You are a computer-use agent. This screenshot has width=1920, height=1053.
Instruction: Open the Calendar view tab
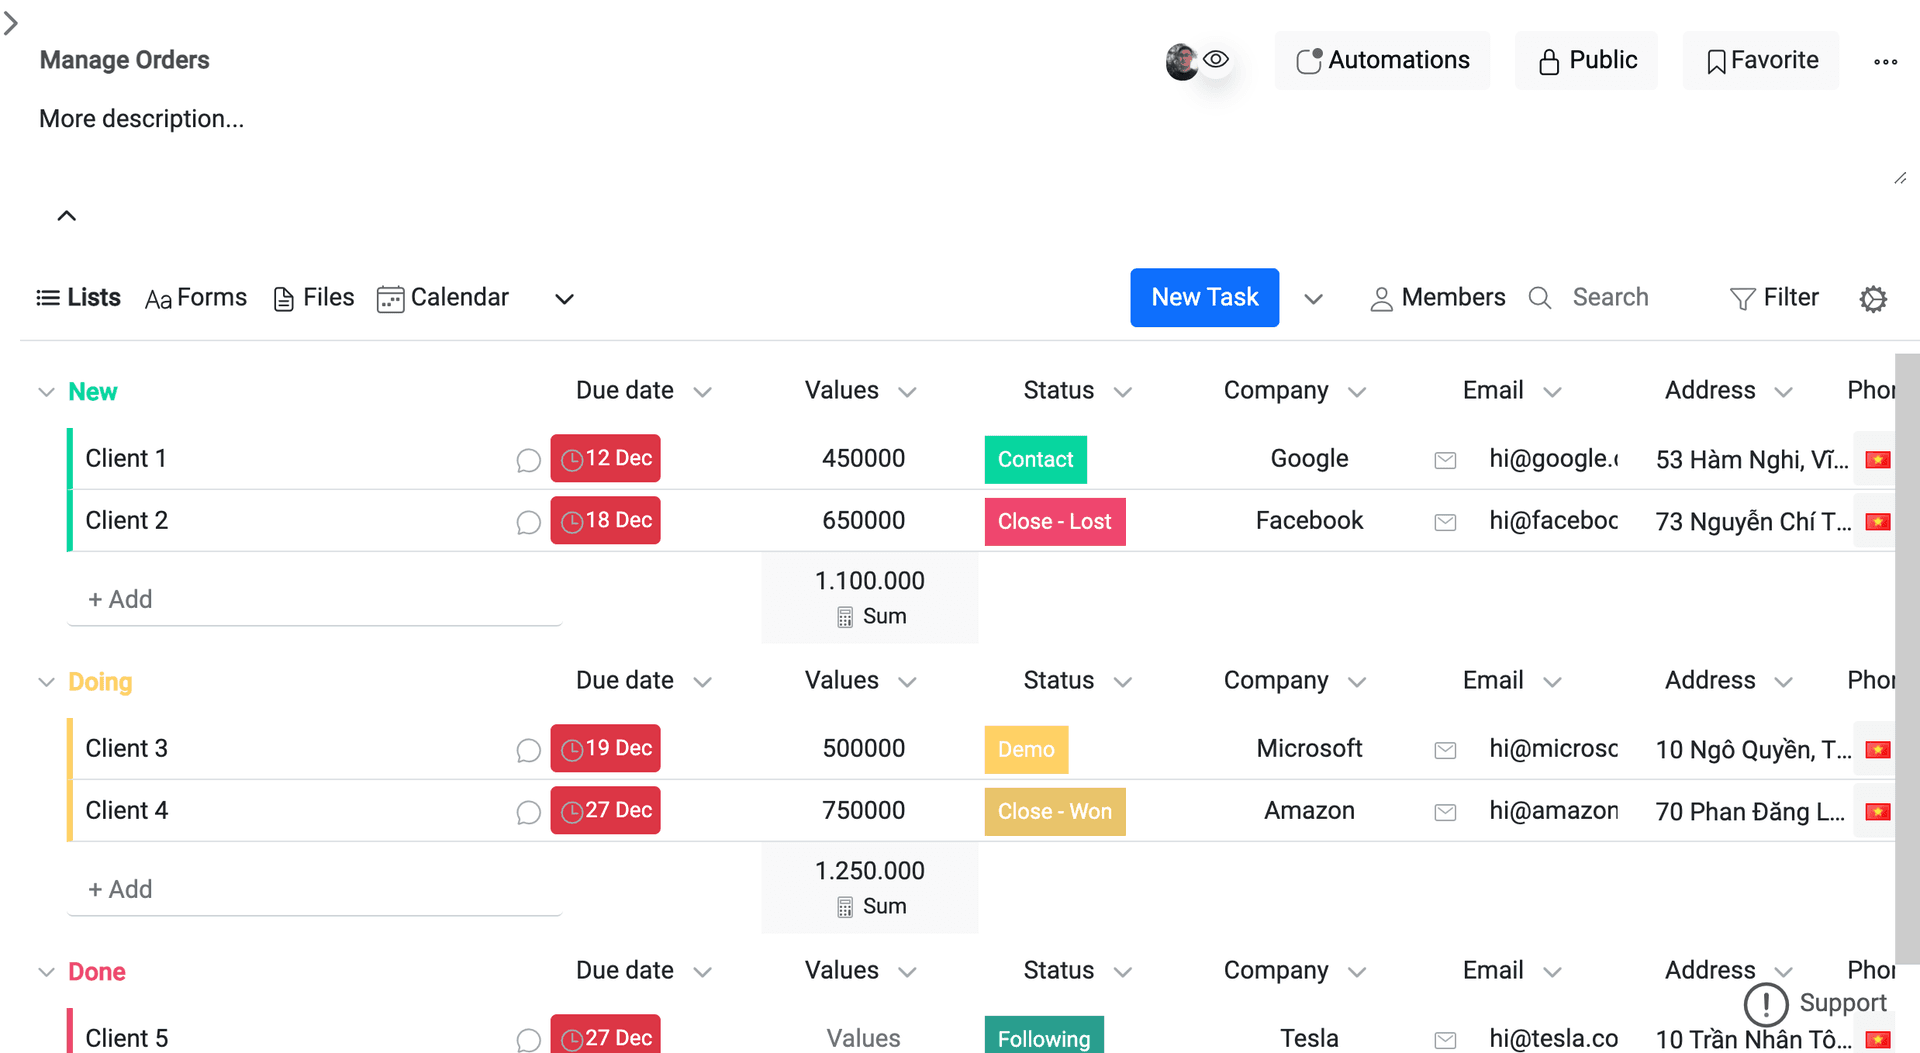click(443, 298)
